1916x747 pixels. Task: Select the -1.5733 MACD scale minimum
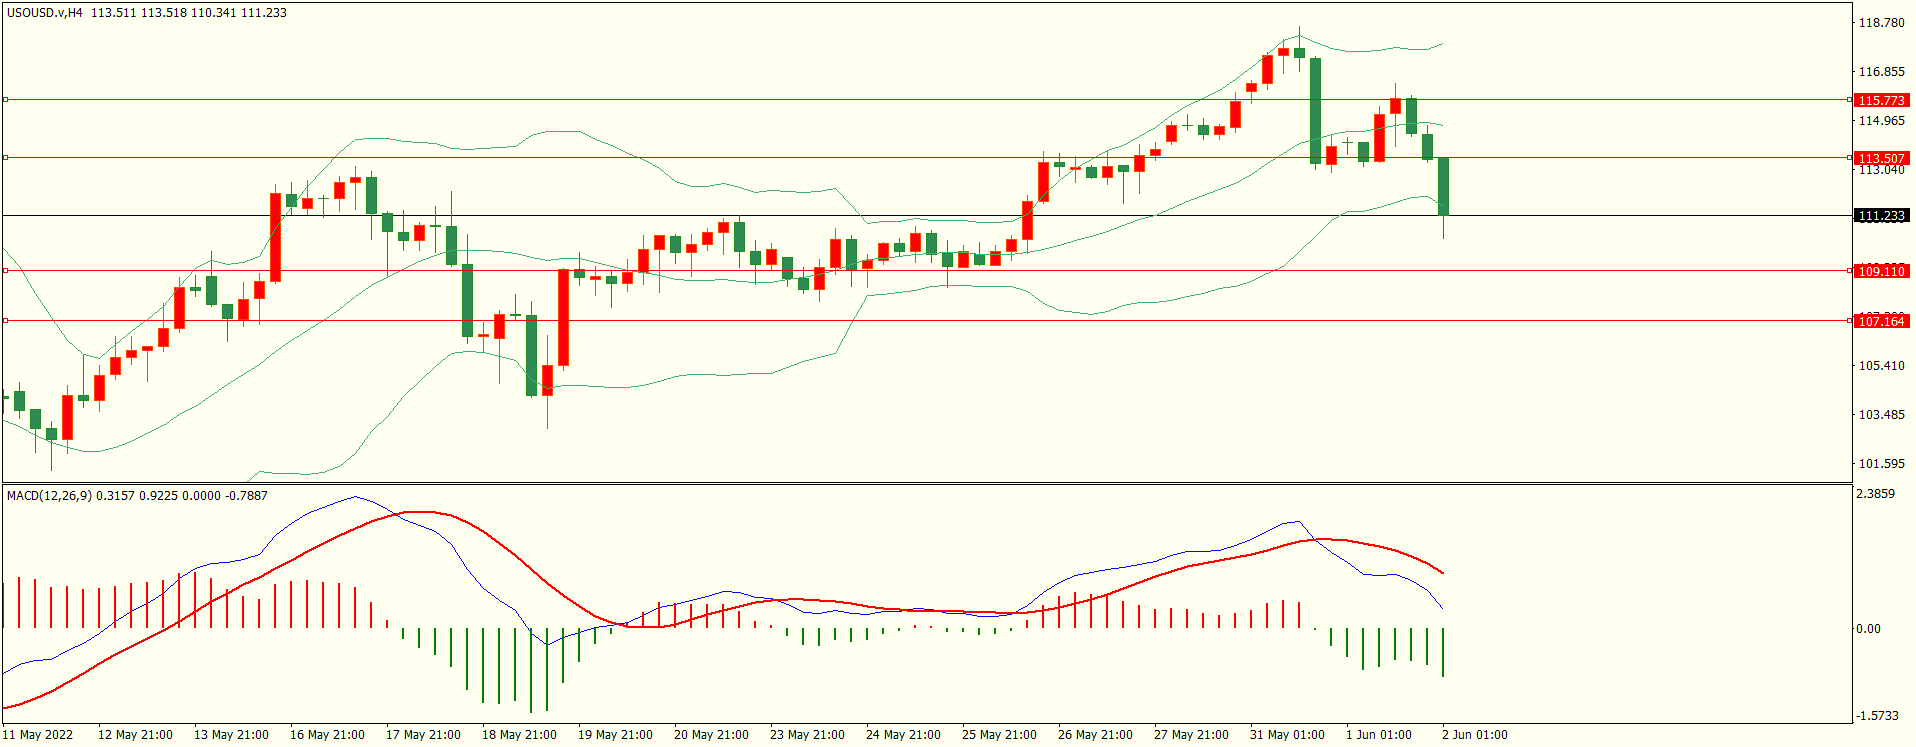(x=1877, y=716)
